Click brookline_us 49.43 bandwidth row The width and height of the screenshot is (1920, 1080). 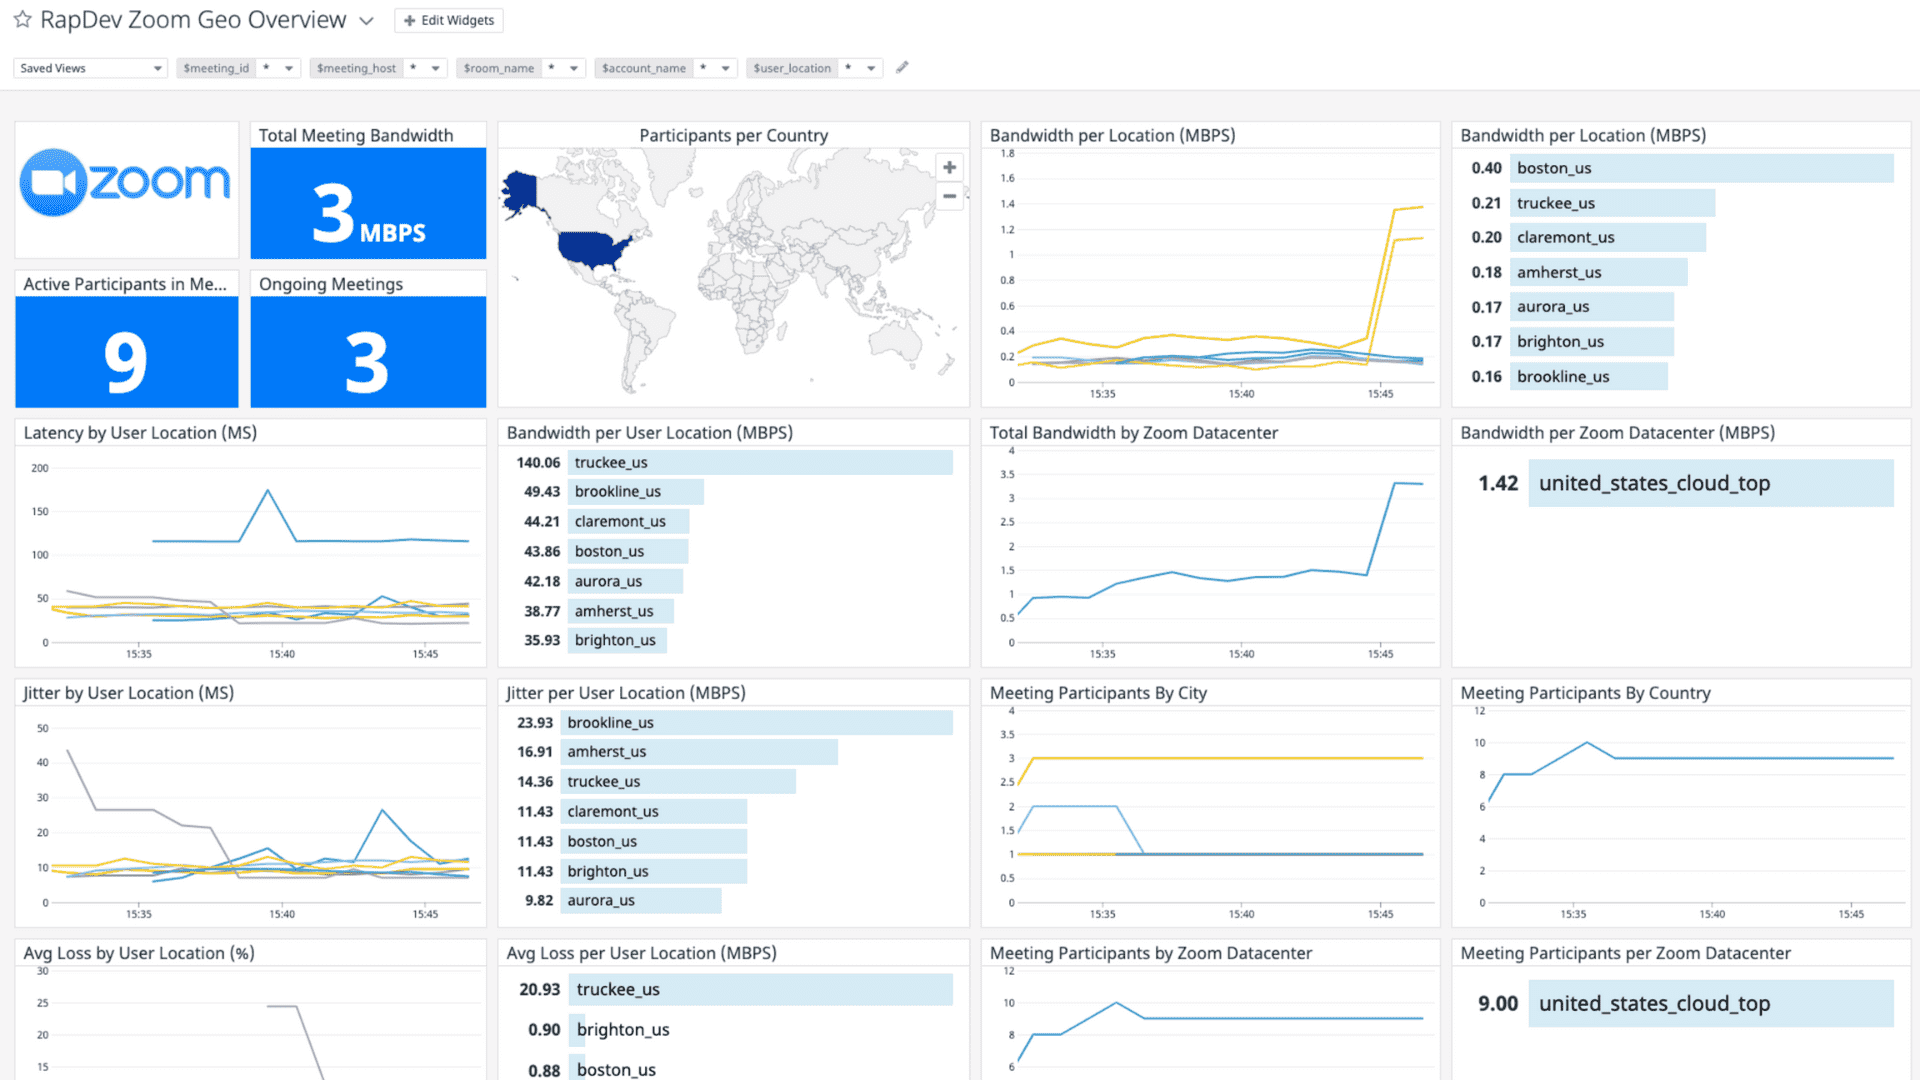[x=608, y=491]
